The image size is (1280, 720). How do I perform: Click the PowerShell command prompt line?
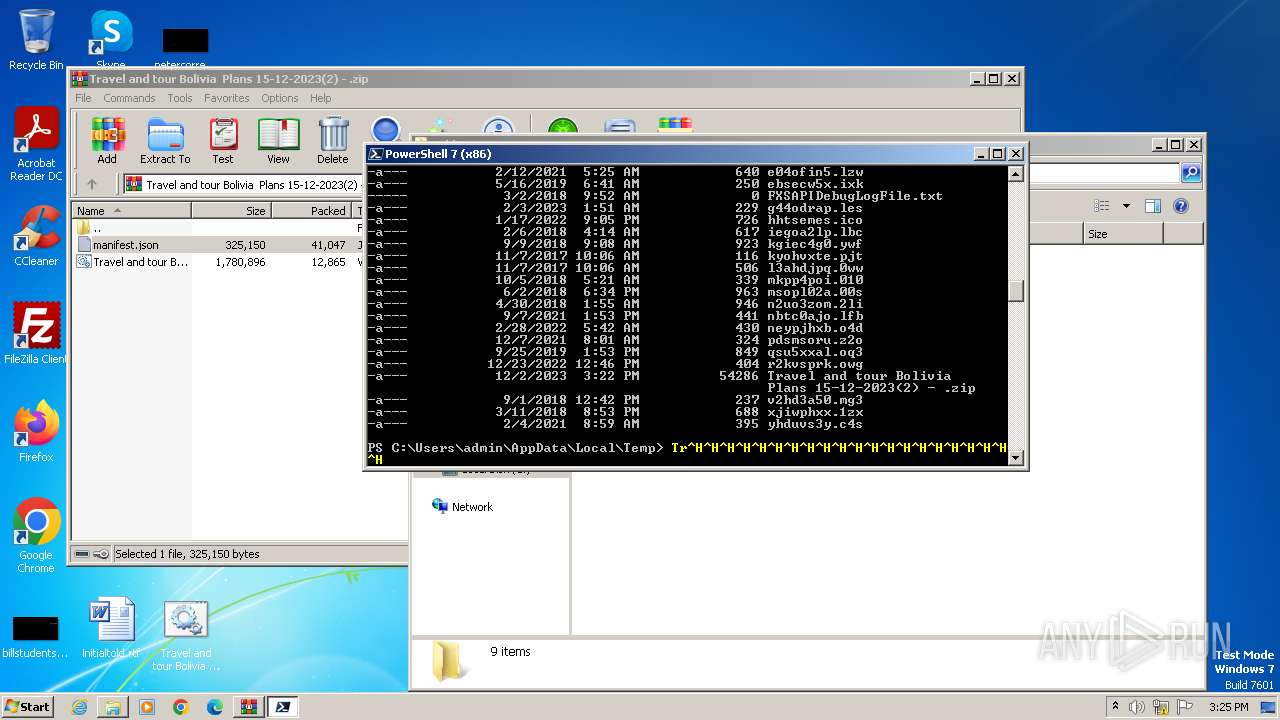point(687,453)
